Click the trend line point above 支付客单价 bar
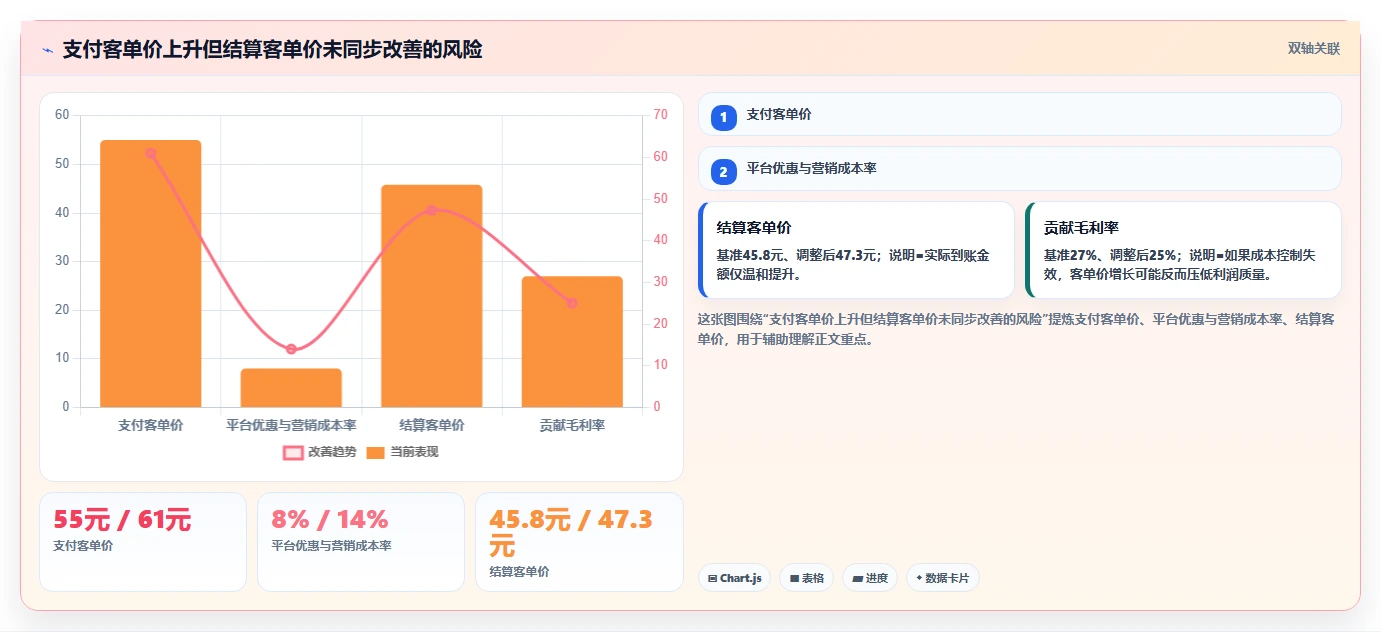 tap(151, 153)
